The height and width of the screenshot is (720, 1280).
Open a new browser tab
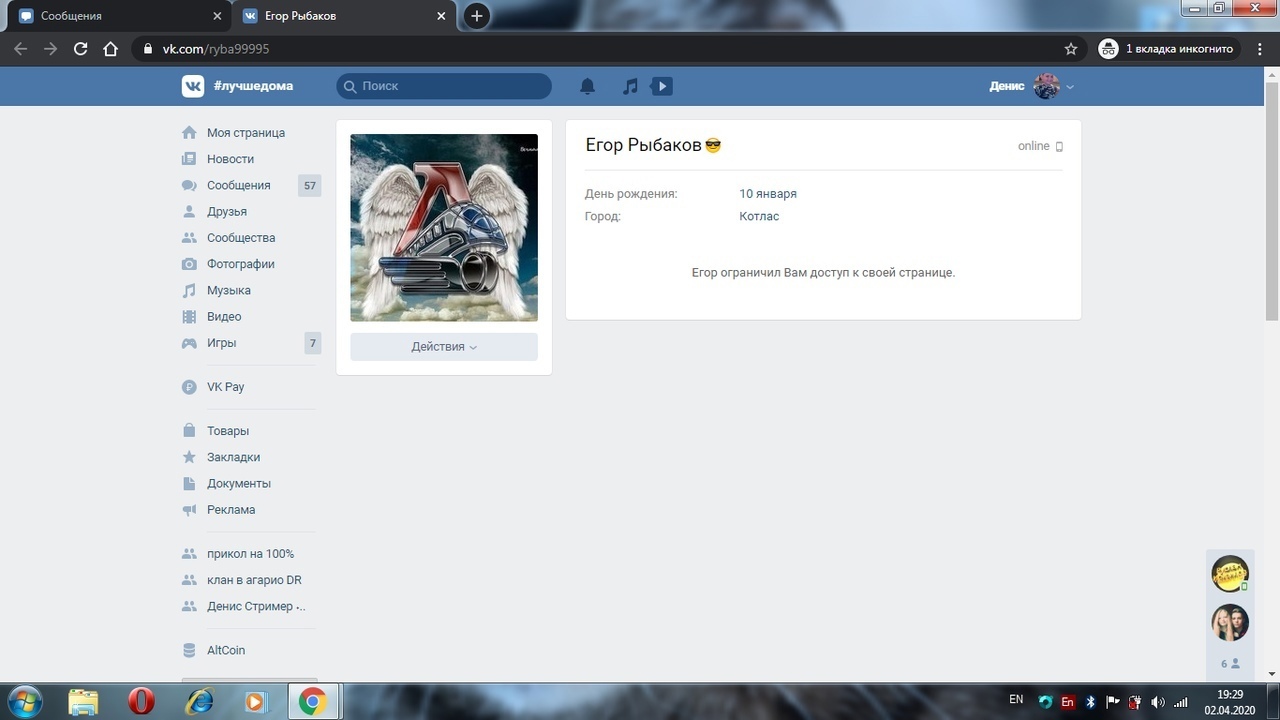477,16
